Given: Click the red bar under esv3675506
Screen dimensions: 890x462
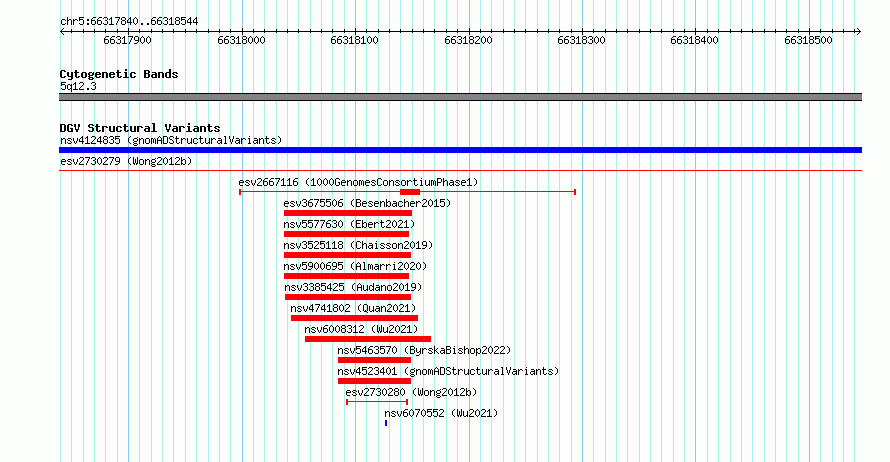Looking at the screenshot, I should tap(348, 213).
